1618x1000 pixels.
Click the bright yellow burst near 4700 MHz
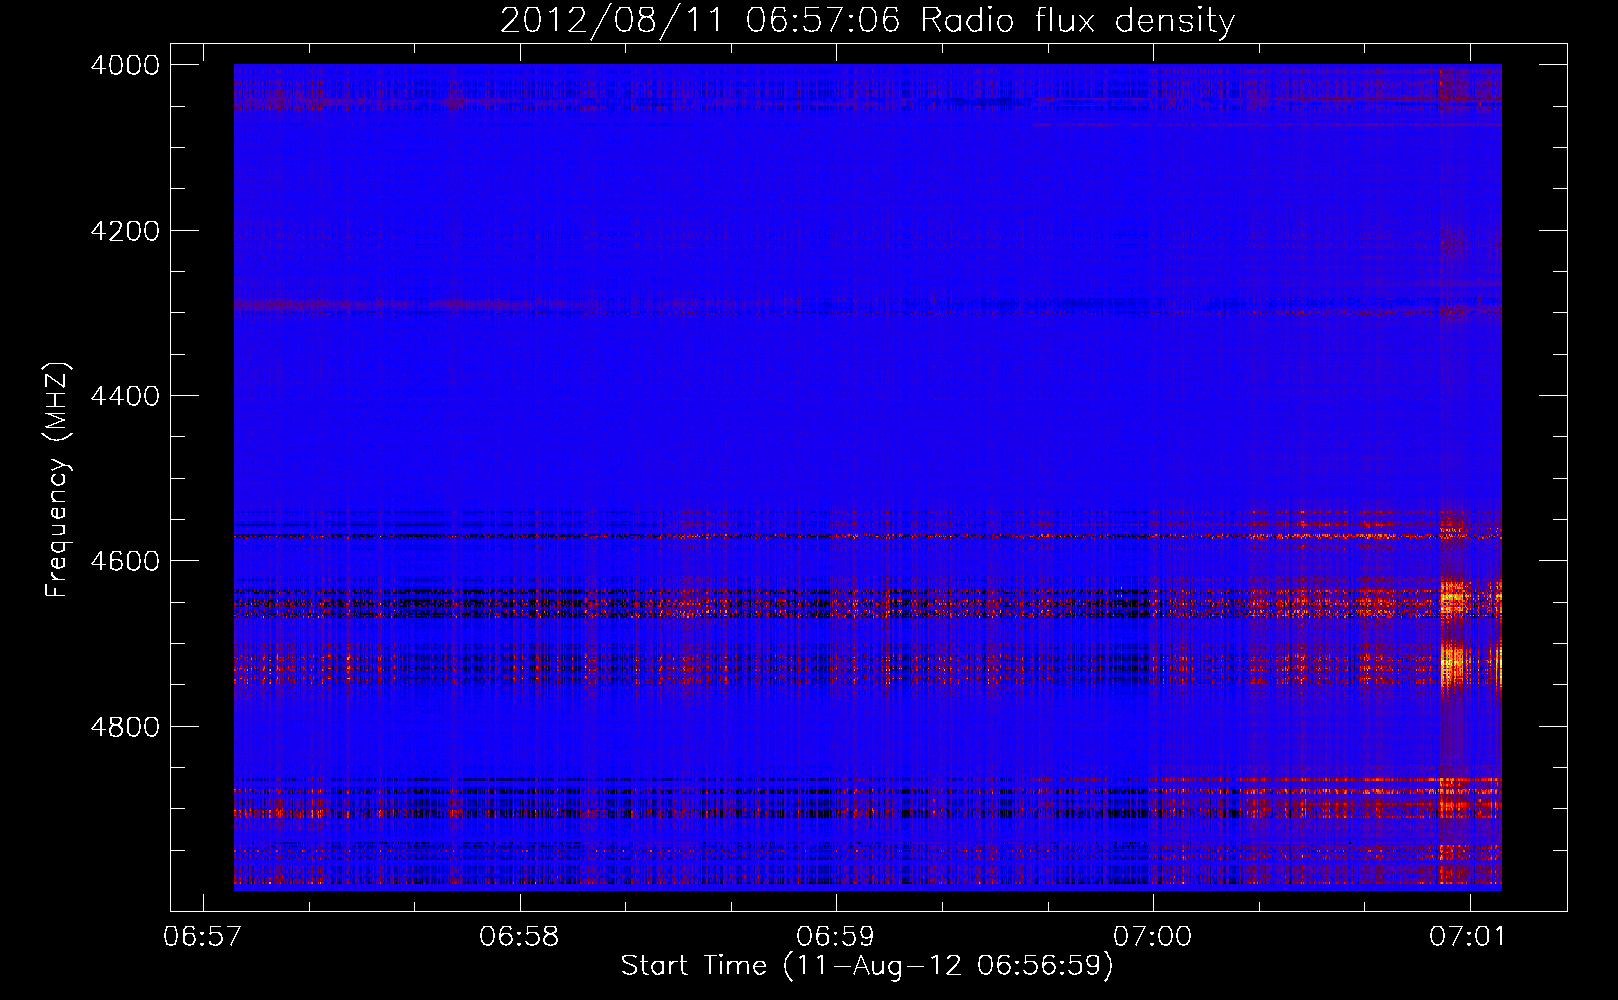pos(1452,664)
